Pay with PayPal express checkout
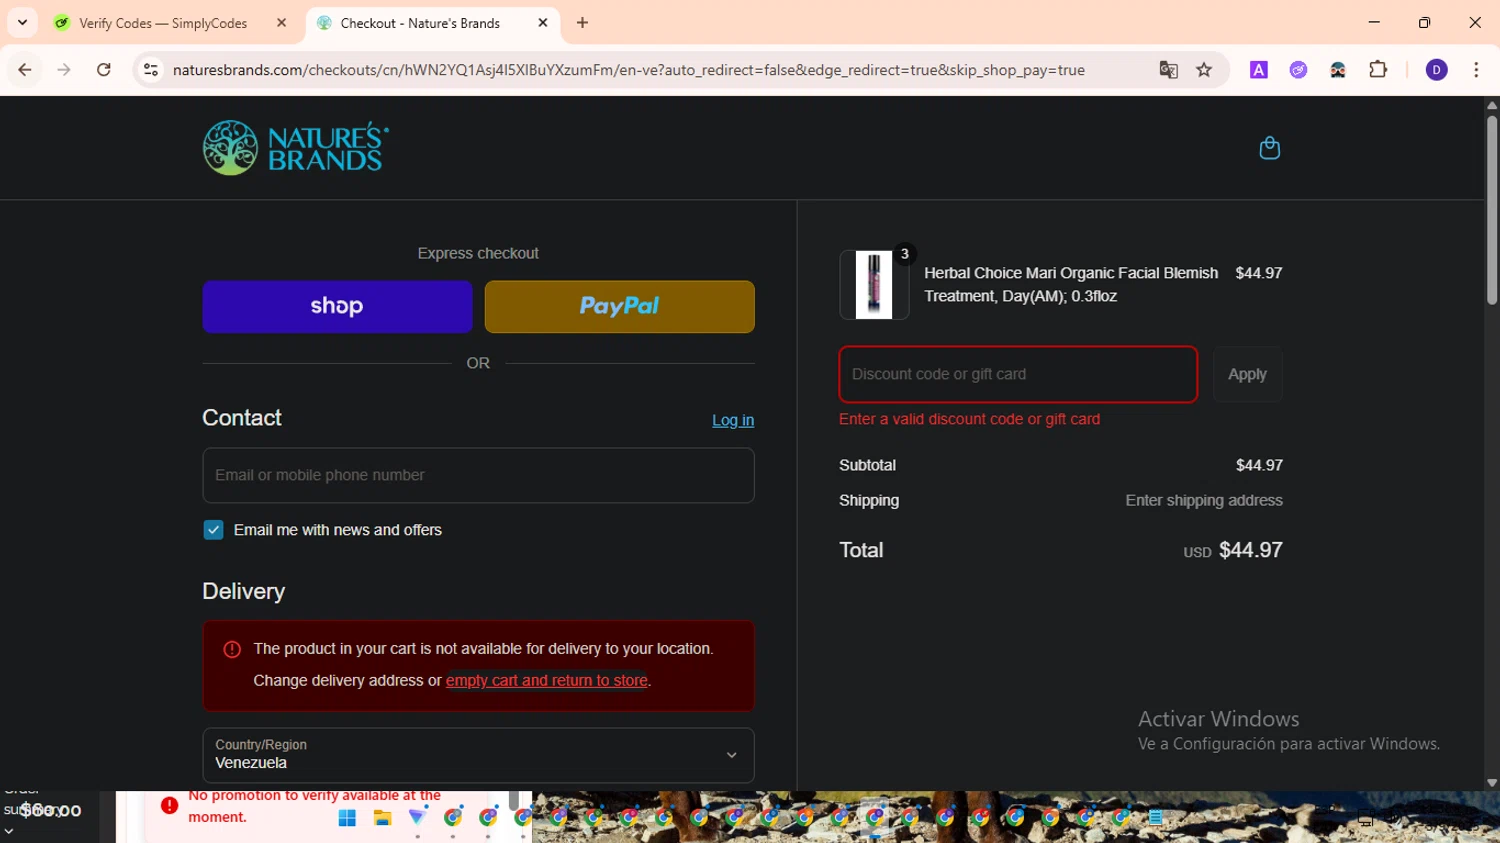Viewport: 1500px width, 843px height. point(620,307)
